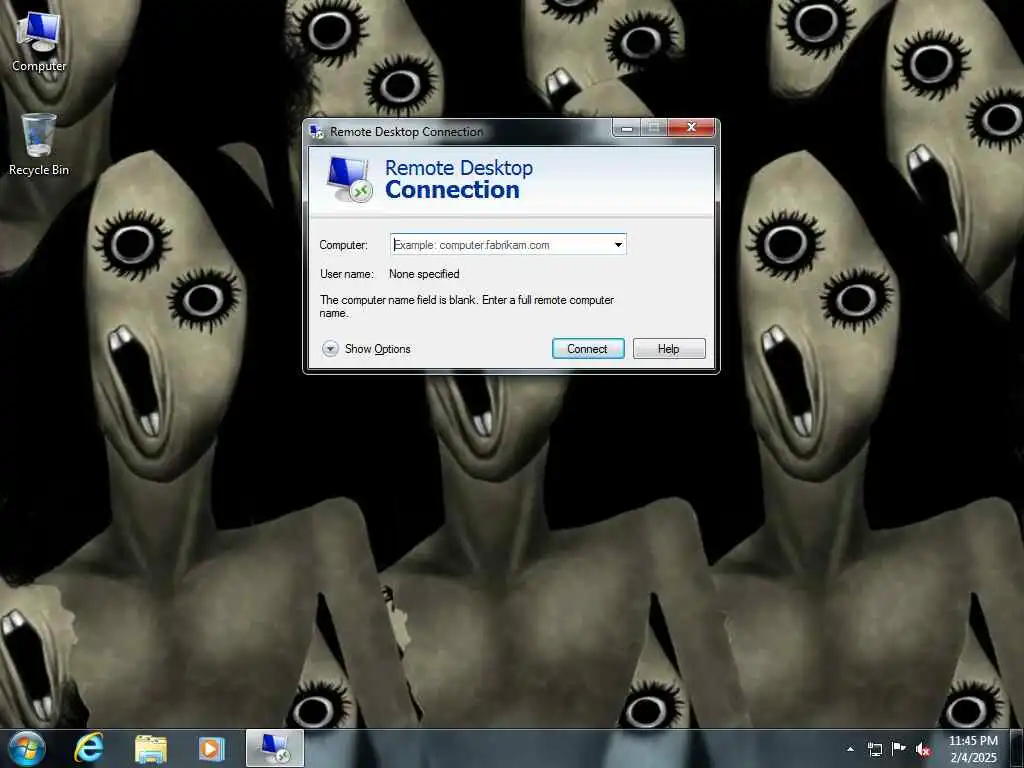Minimize the Remote Desktop Connection window
Image resolution: width=1024 pixels, height=768 pixels.
coord(627,128)
